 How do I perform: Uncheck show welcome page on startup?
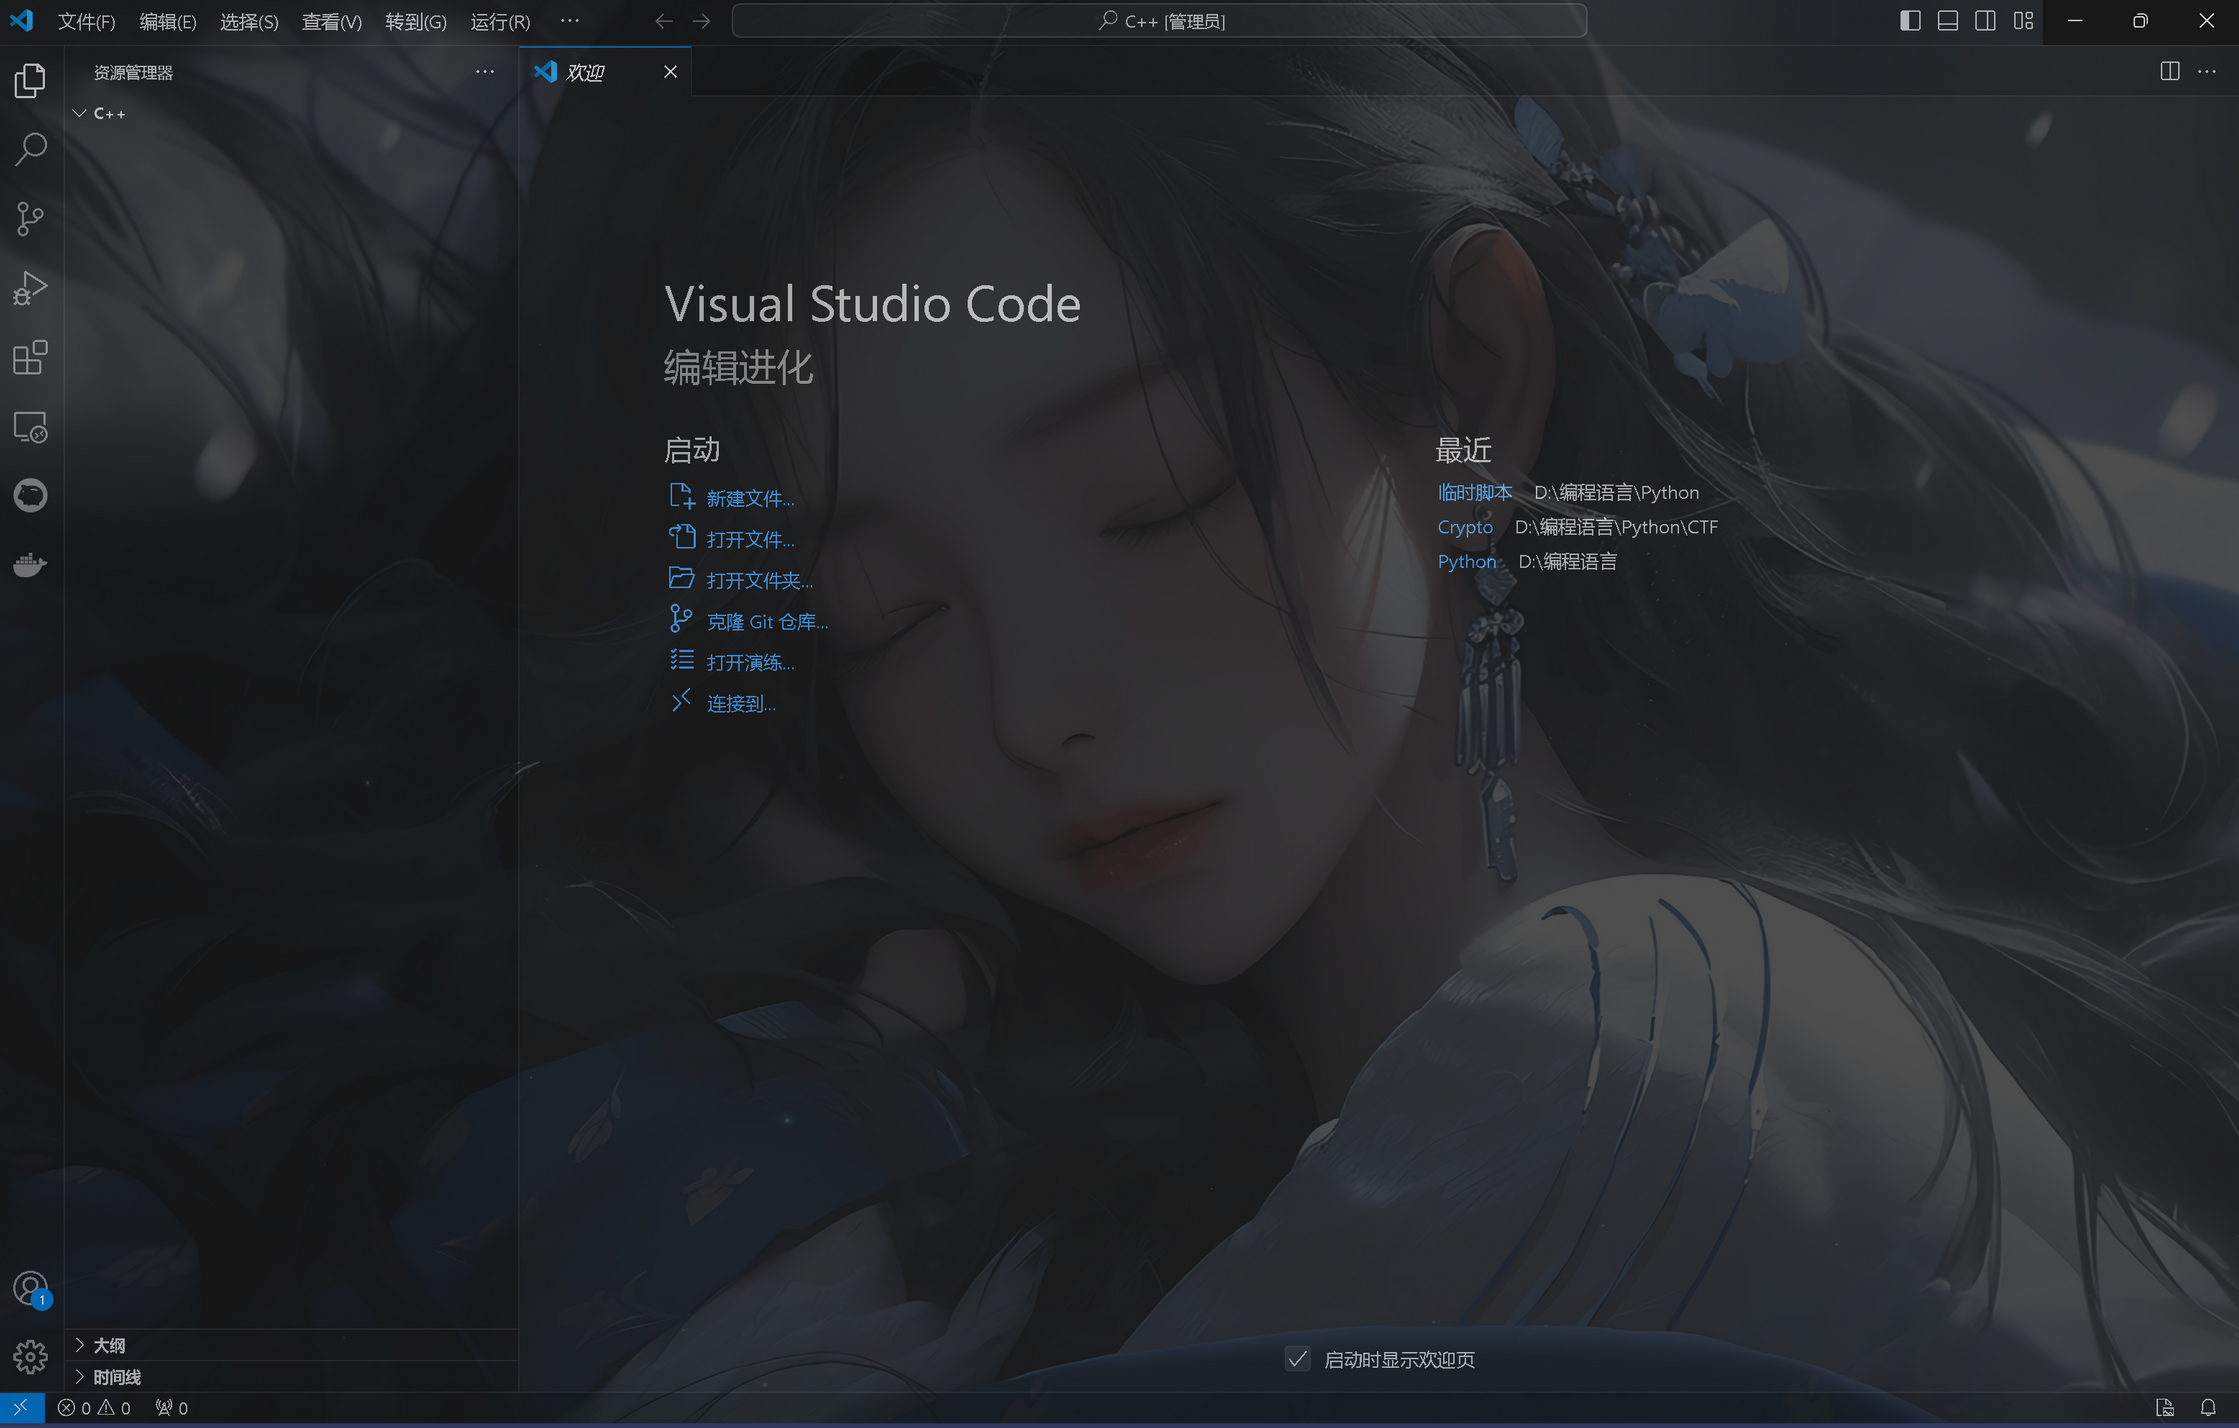tap(1297, 1359)
